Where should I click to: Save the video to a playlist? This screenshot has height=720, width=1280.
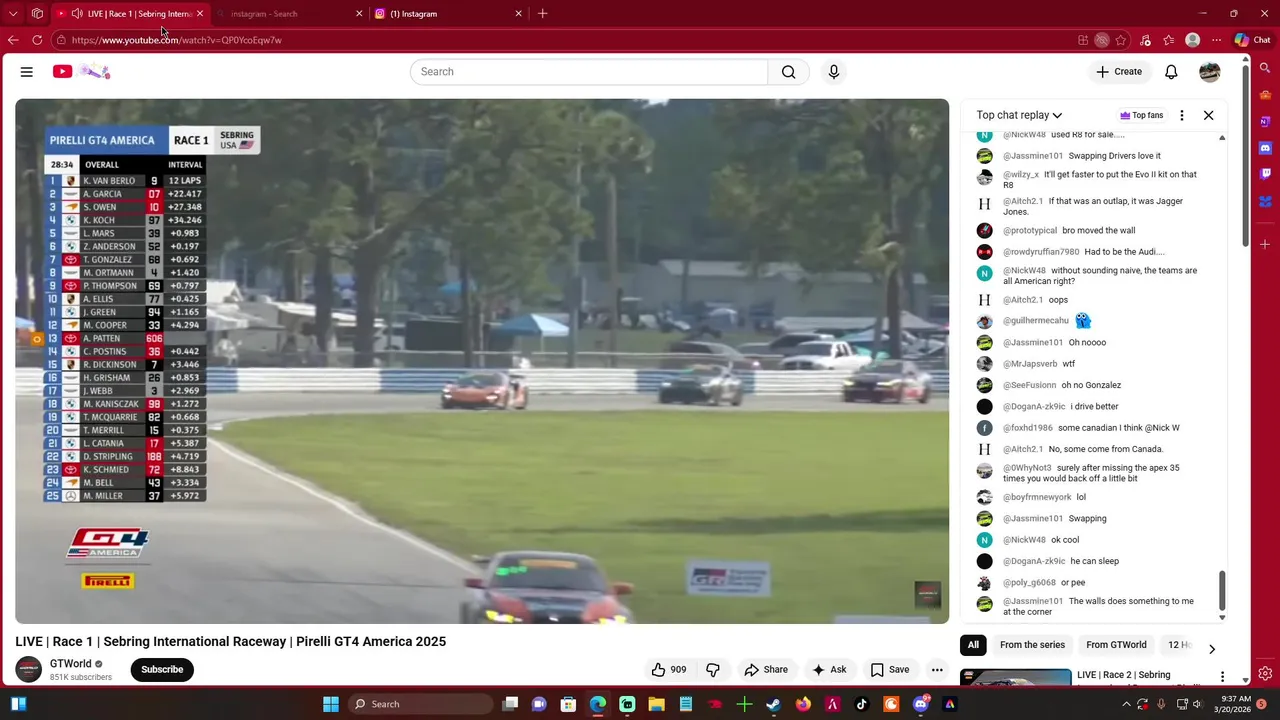[x=890, y=670]
